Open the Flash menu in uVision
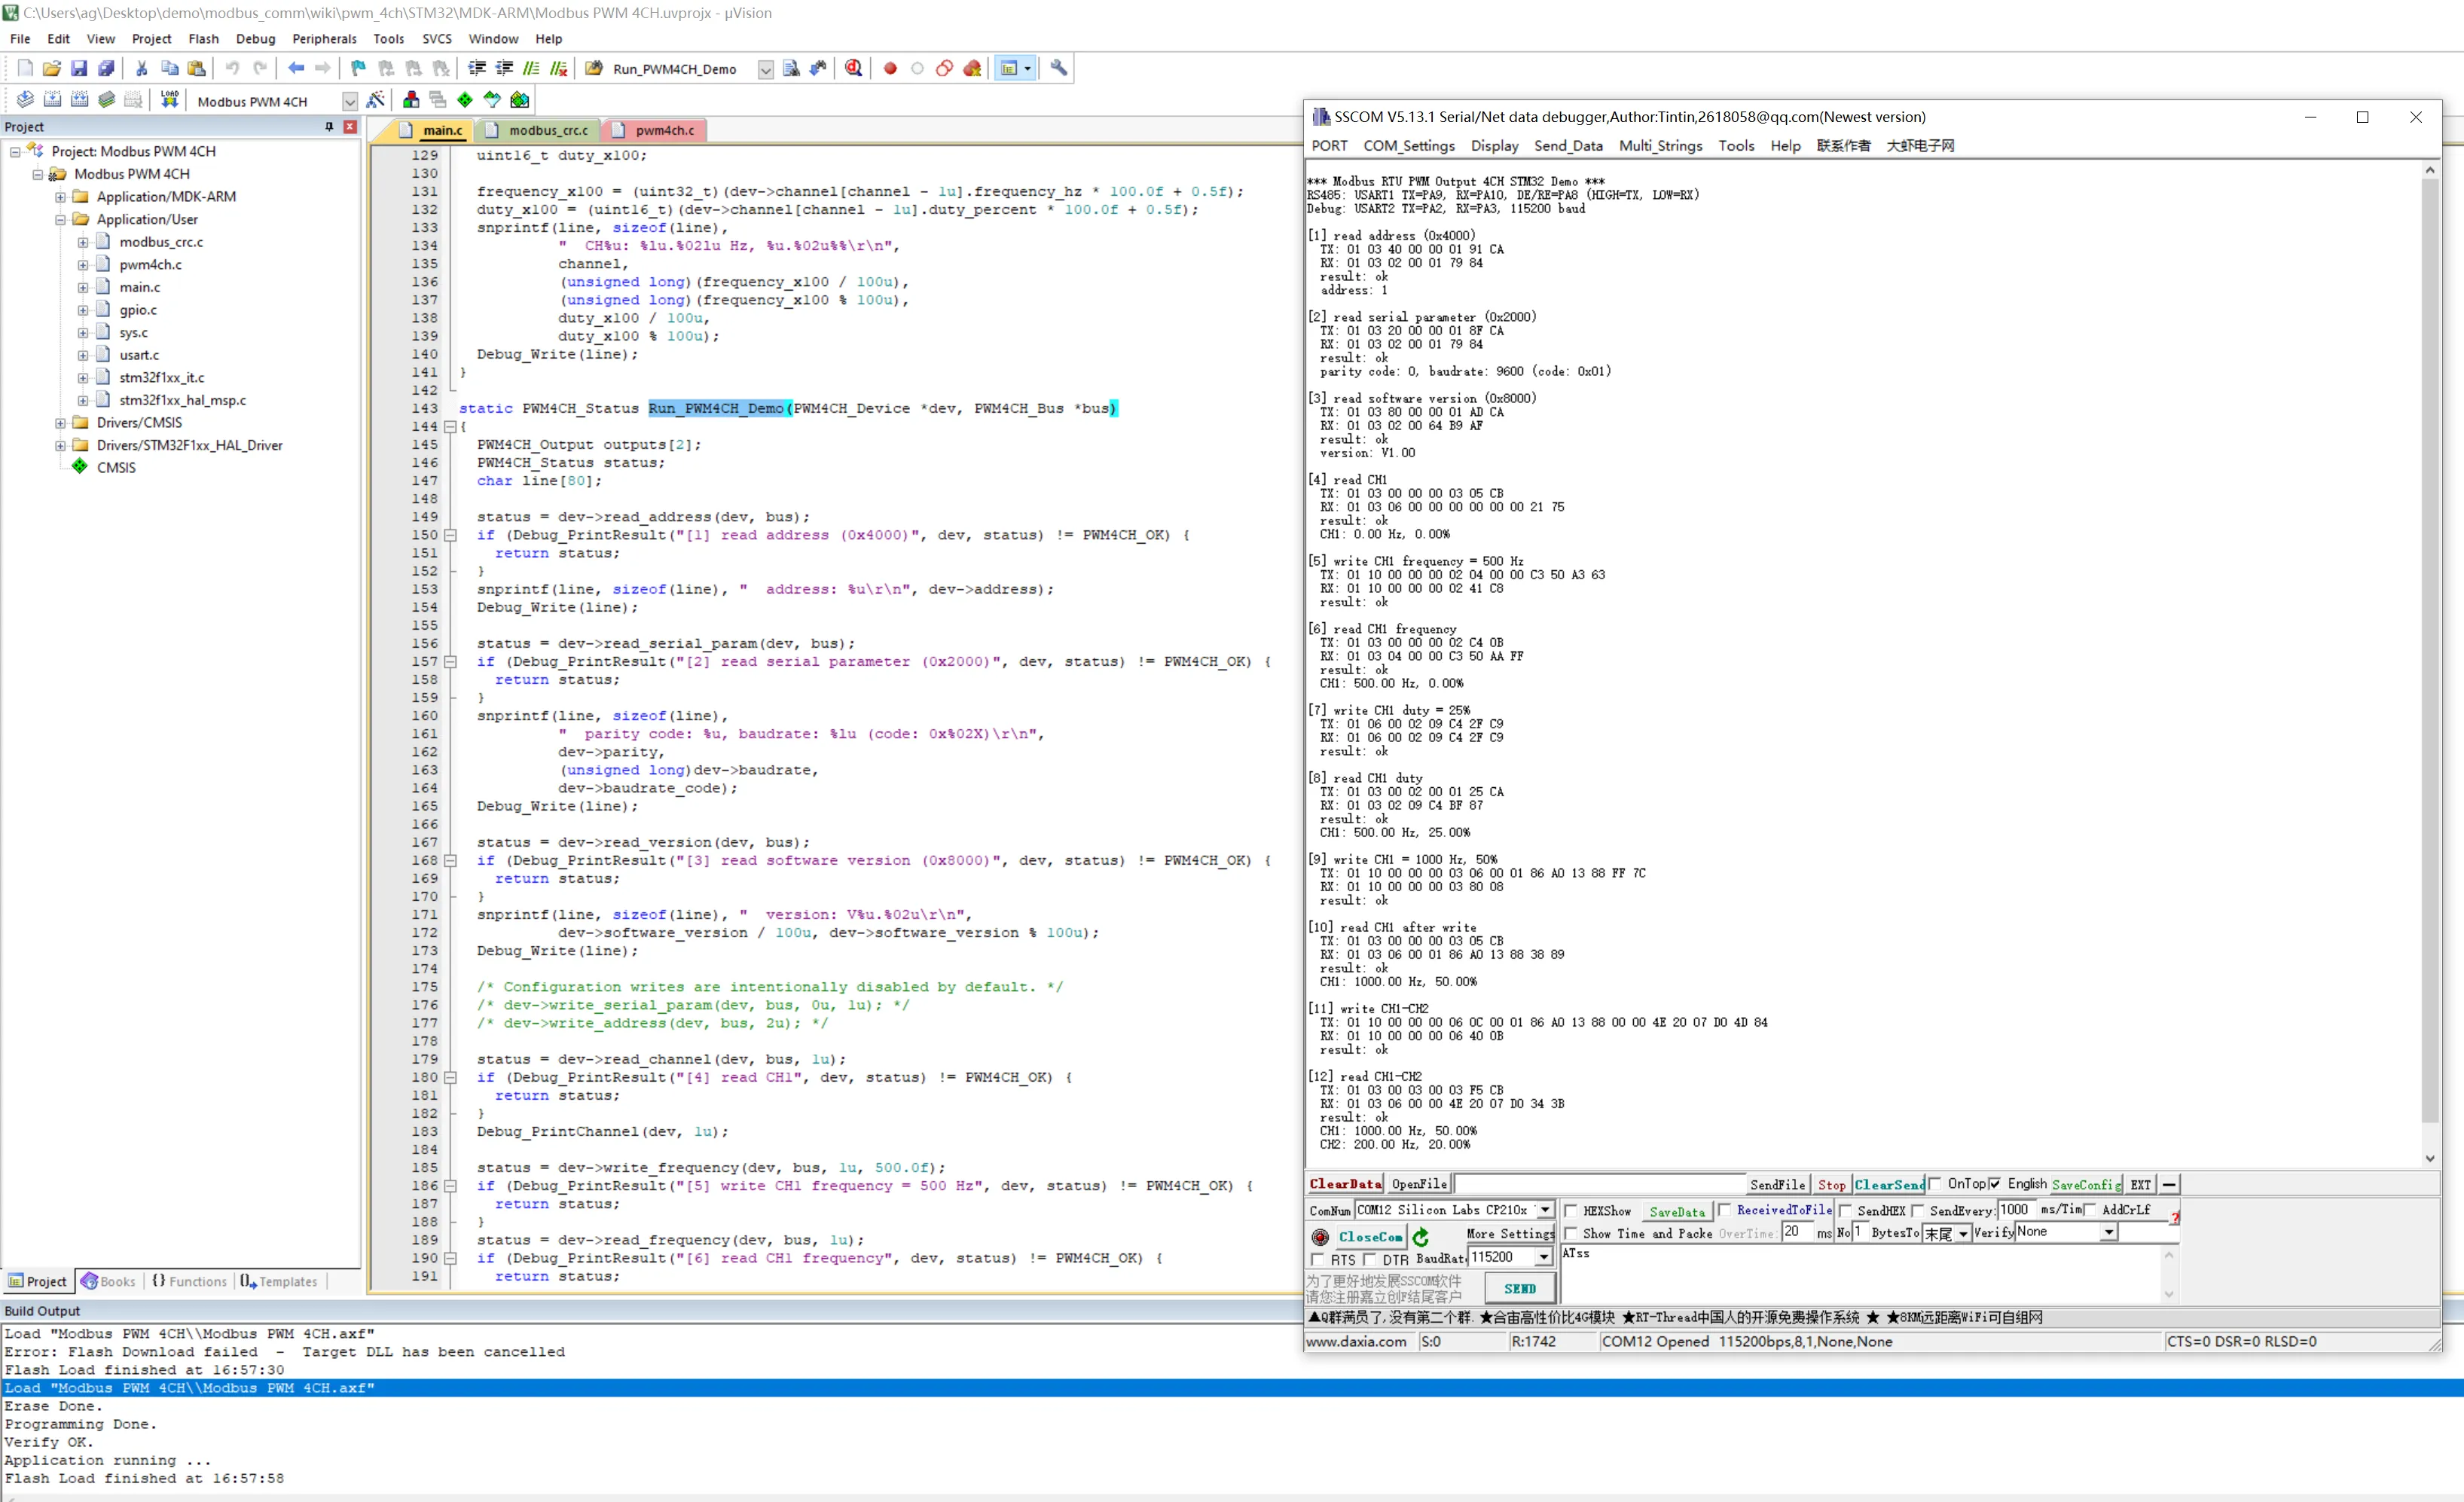The image size is (2464, 1502). [203, 39]
